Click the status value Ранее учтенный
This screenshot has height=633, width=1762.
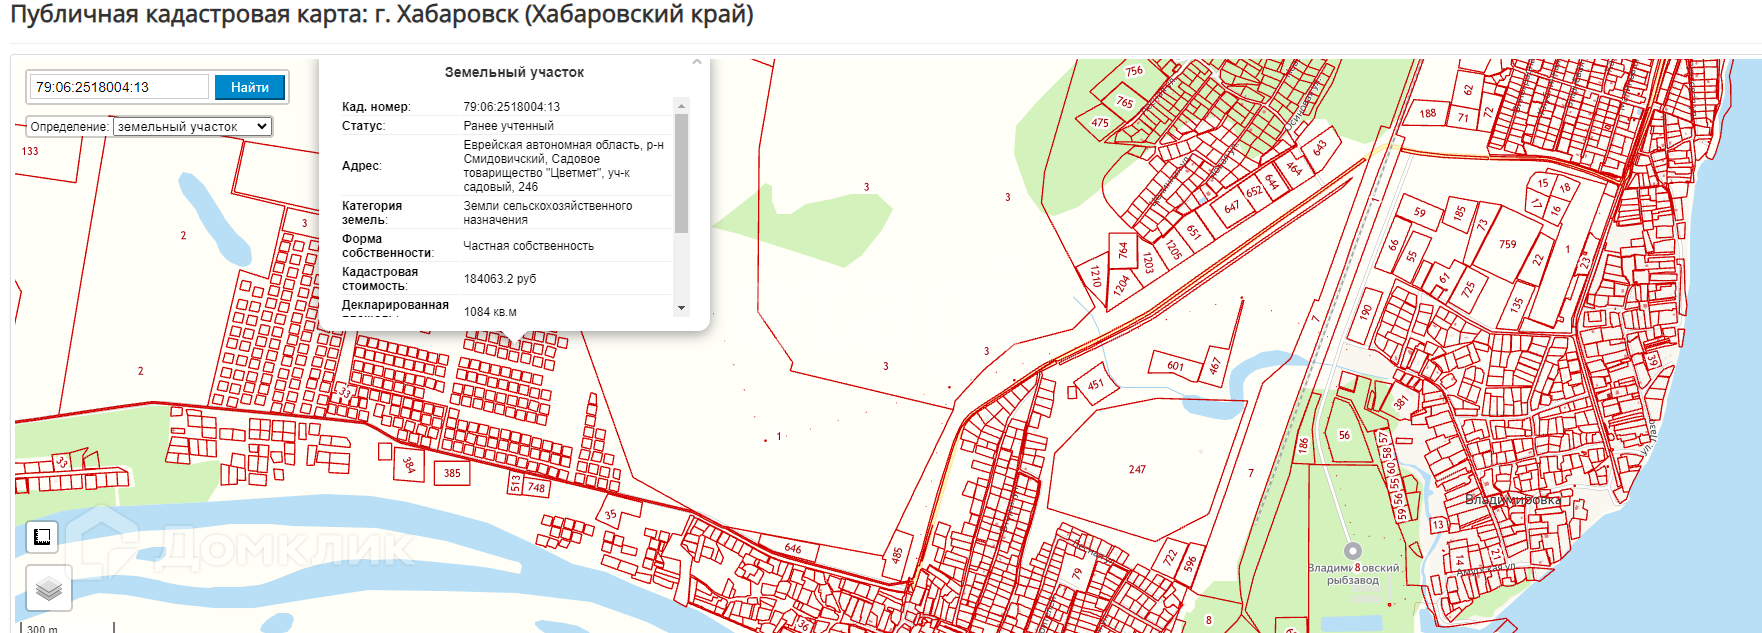coord(508,126)
